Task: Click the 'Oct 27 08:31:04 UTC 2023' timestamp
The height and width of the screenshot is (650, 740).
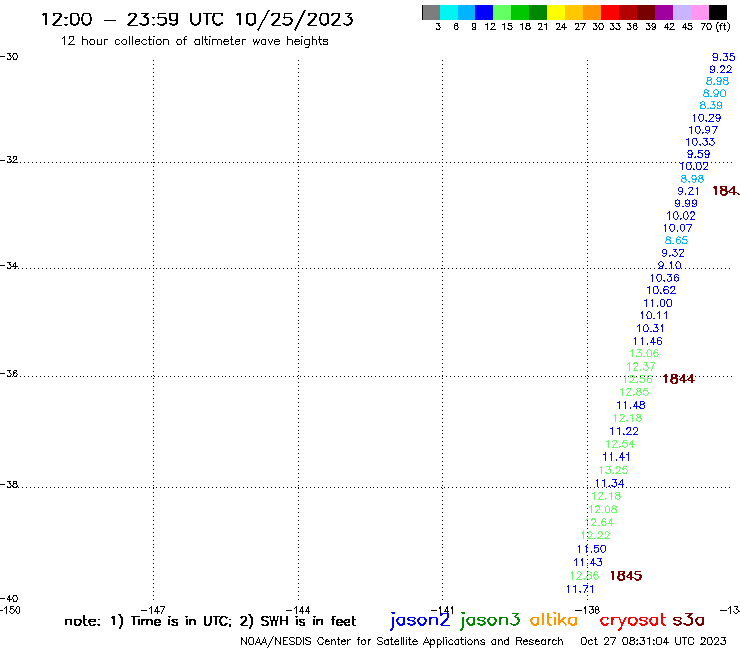Action: pos(653,641)
